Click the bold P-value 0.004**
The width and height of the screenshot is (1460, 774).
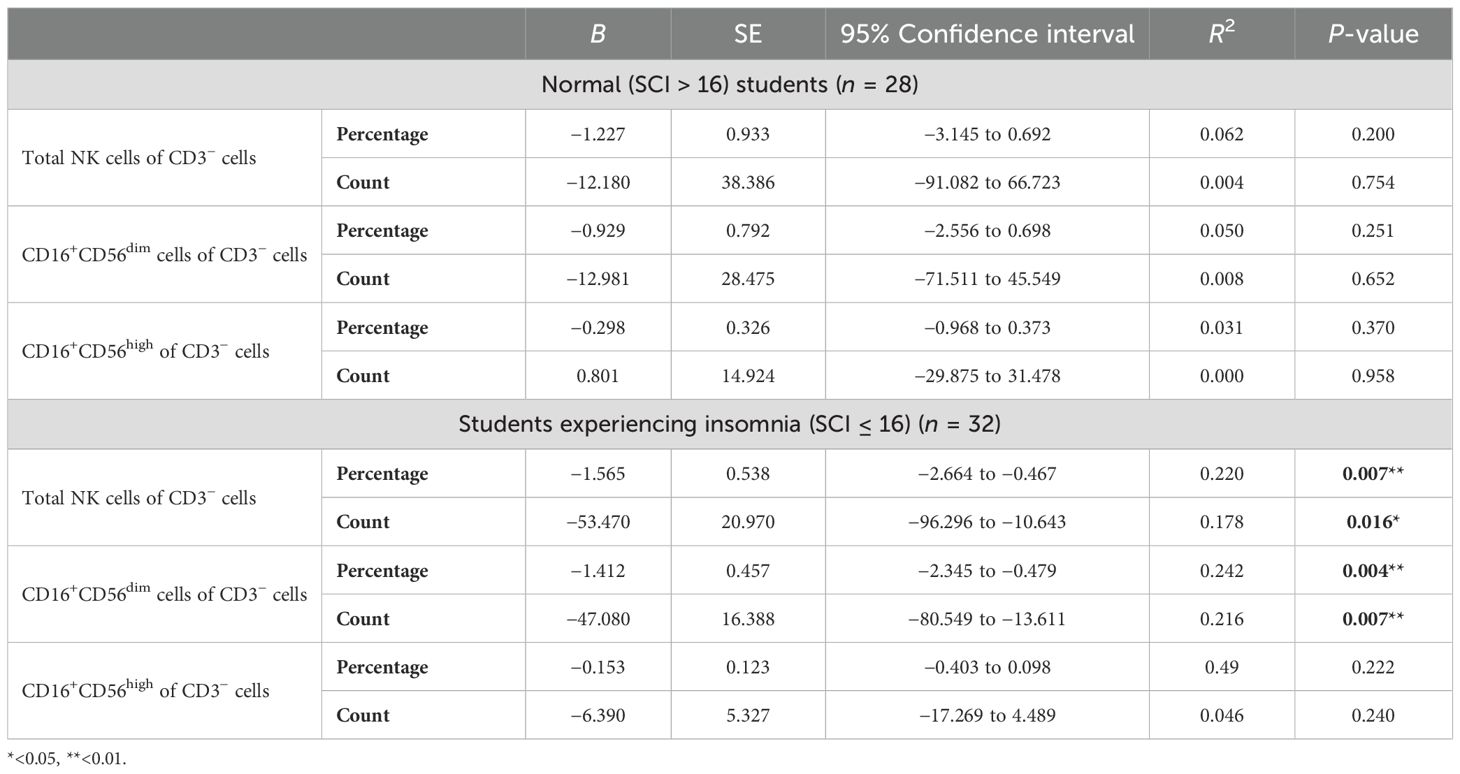click(1372, 571)
